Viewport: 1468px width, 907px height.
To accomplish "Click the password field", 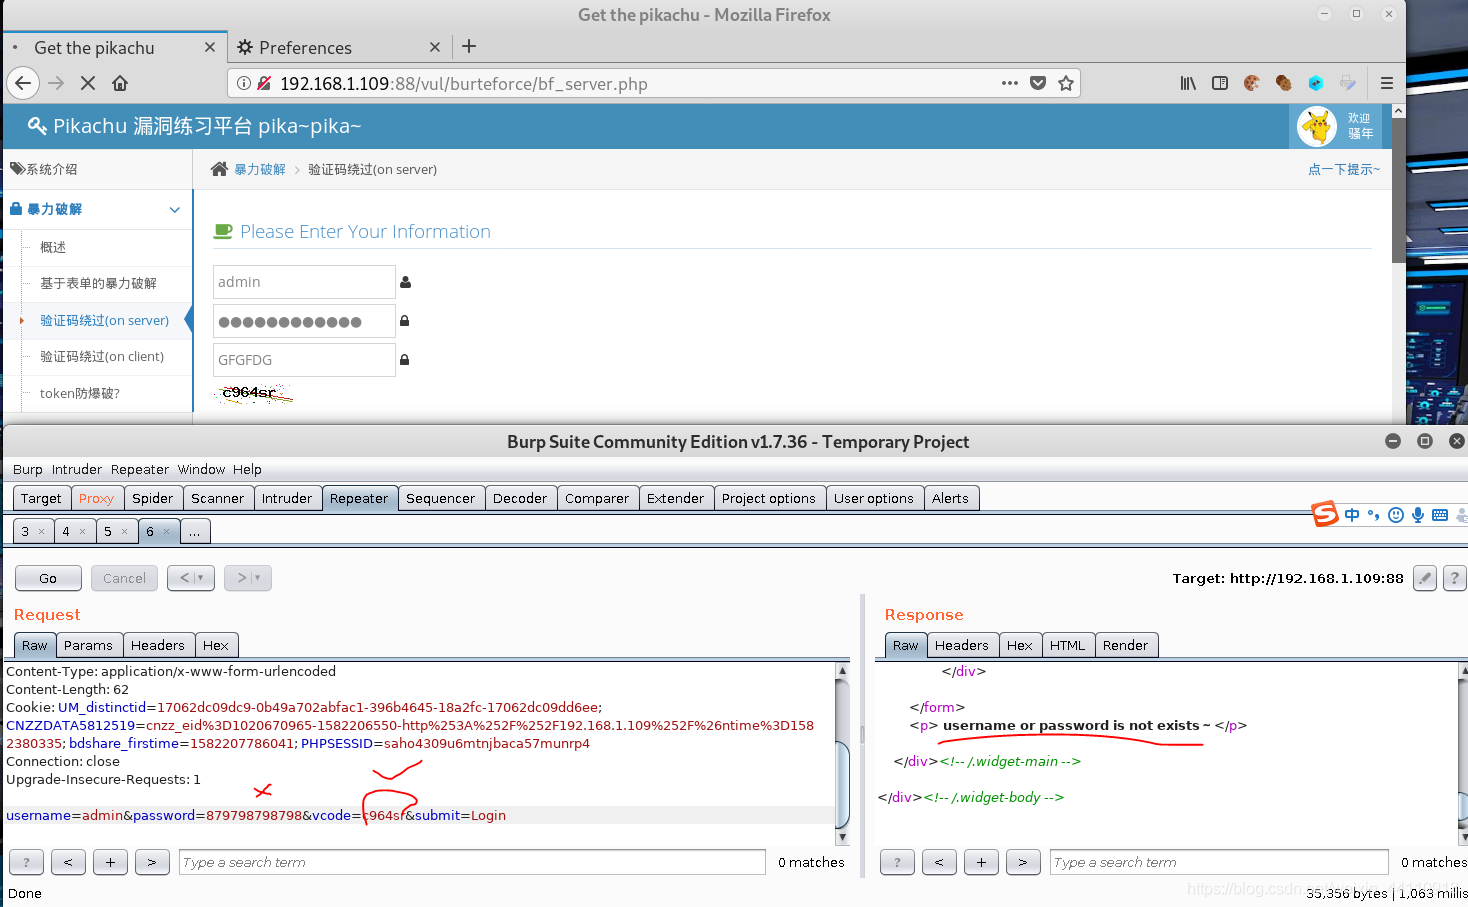I will (304, 321).
